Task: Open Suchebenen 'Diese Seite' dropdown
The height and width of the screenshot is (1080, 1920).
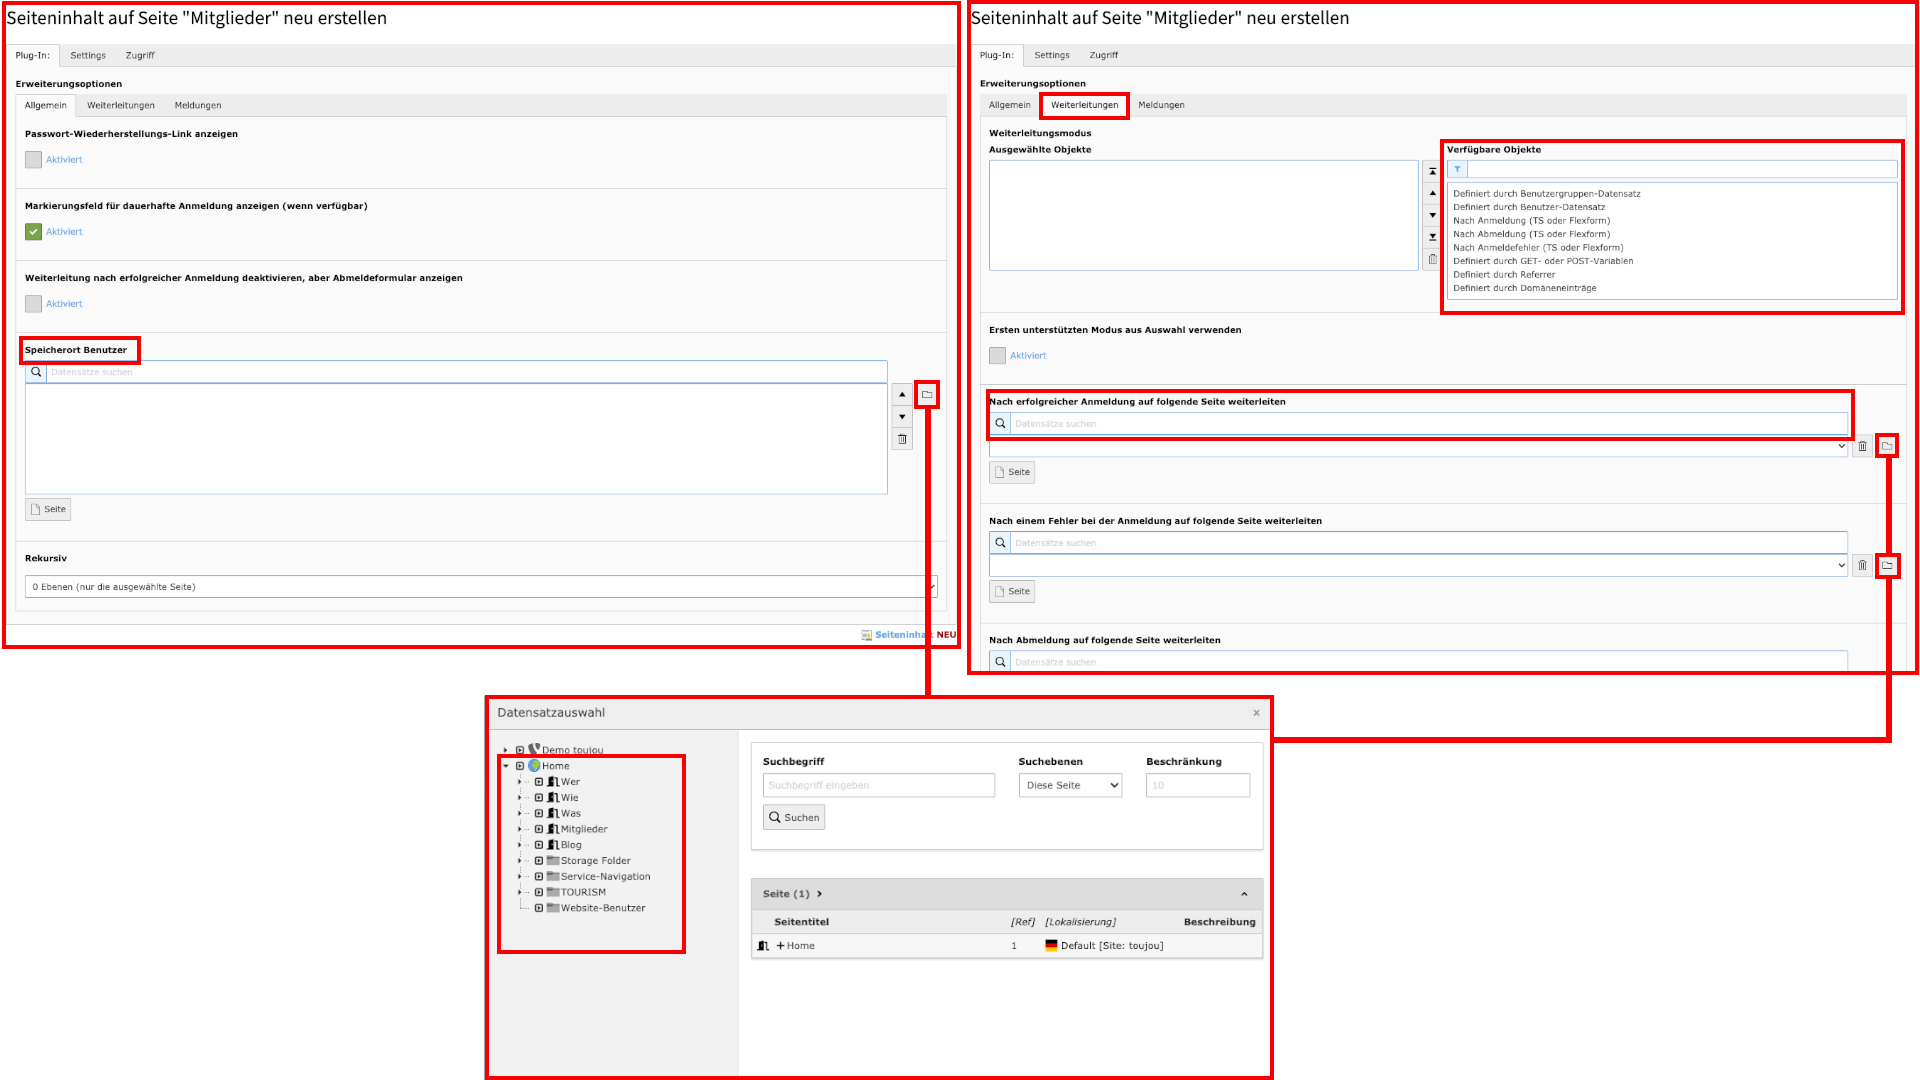Action: (x=1069, y=786)
